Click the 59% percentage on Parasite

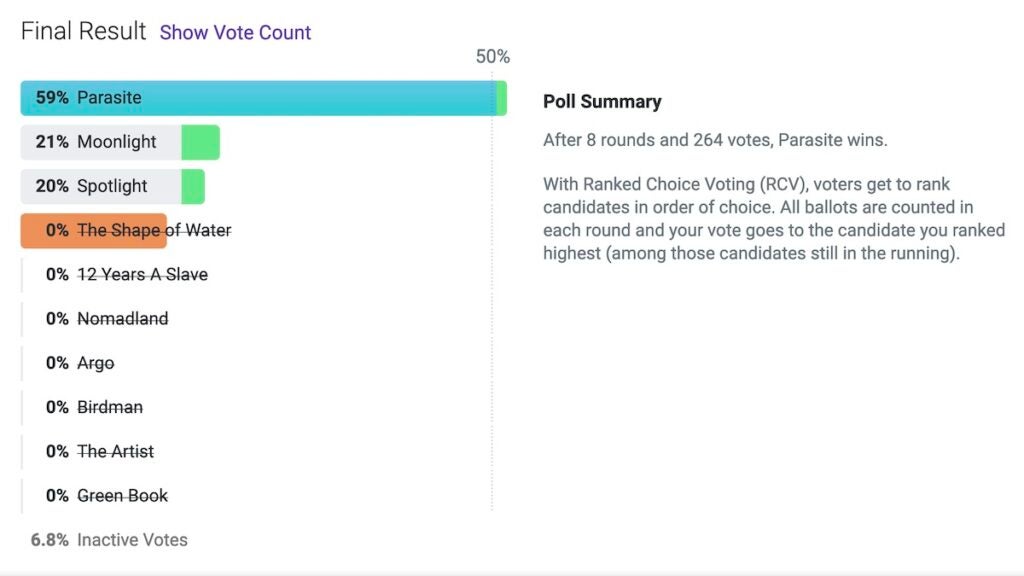(52, 98)
